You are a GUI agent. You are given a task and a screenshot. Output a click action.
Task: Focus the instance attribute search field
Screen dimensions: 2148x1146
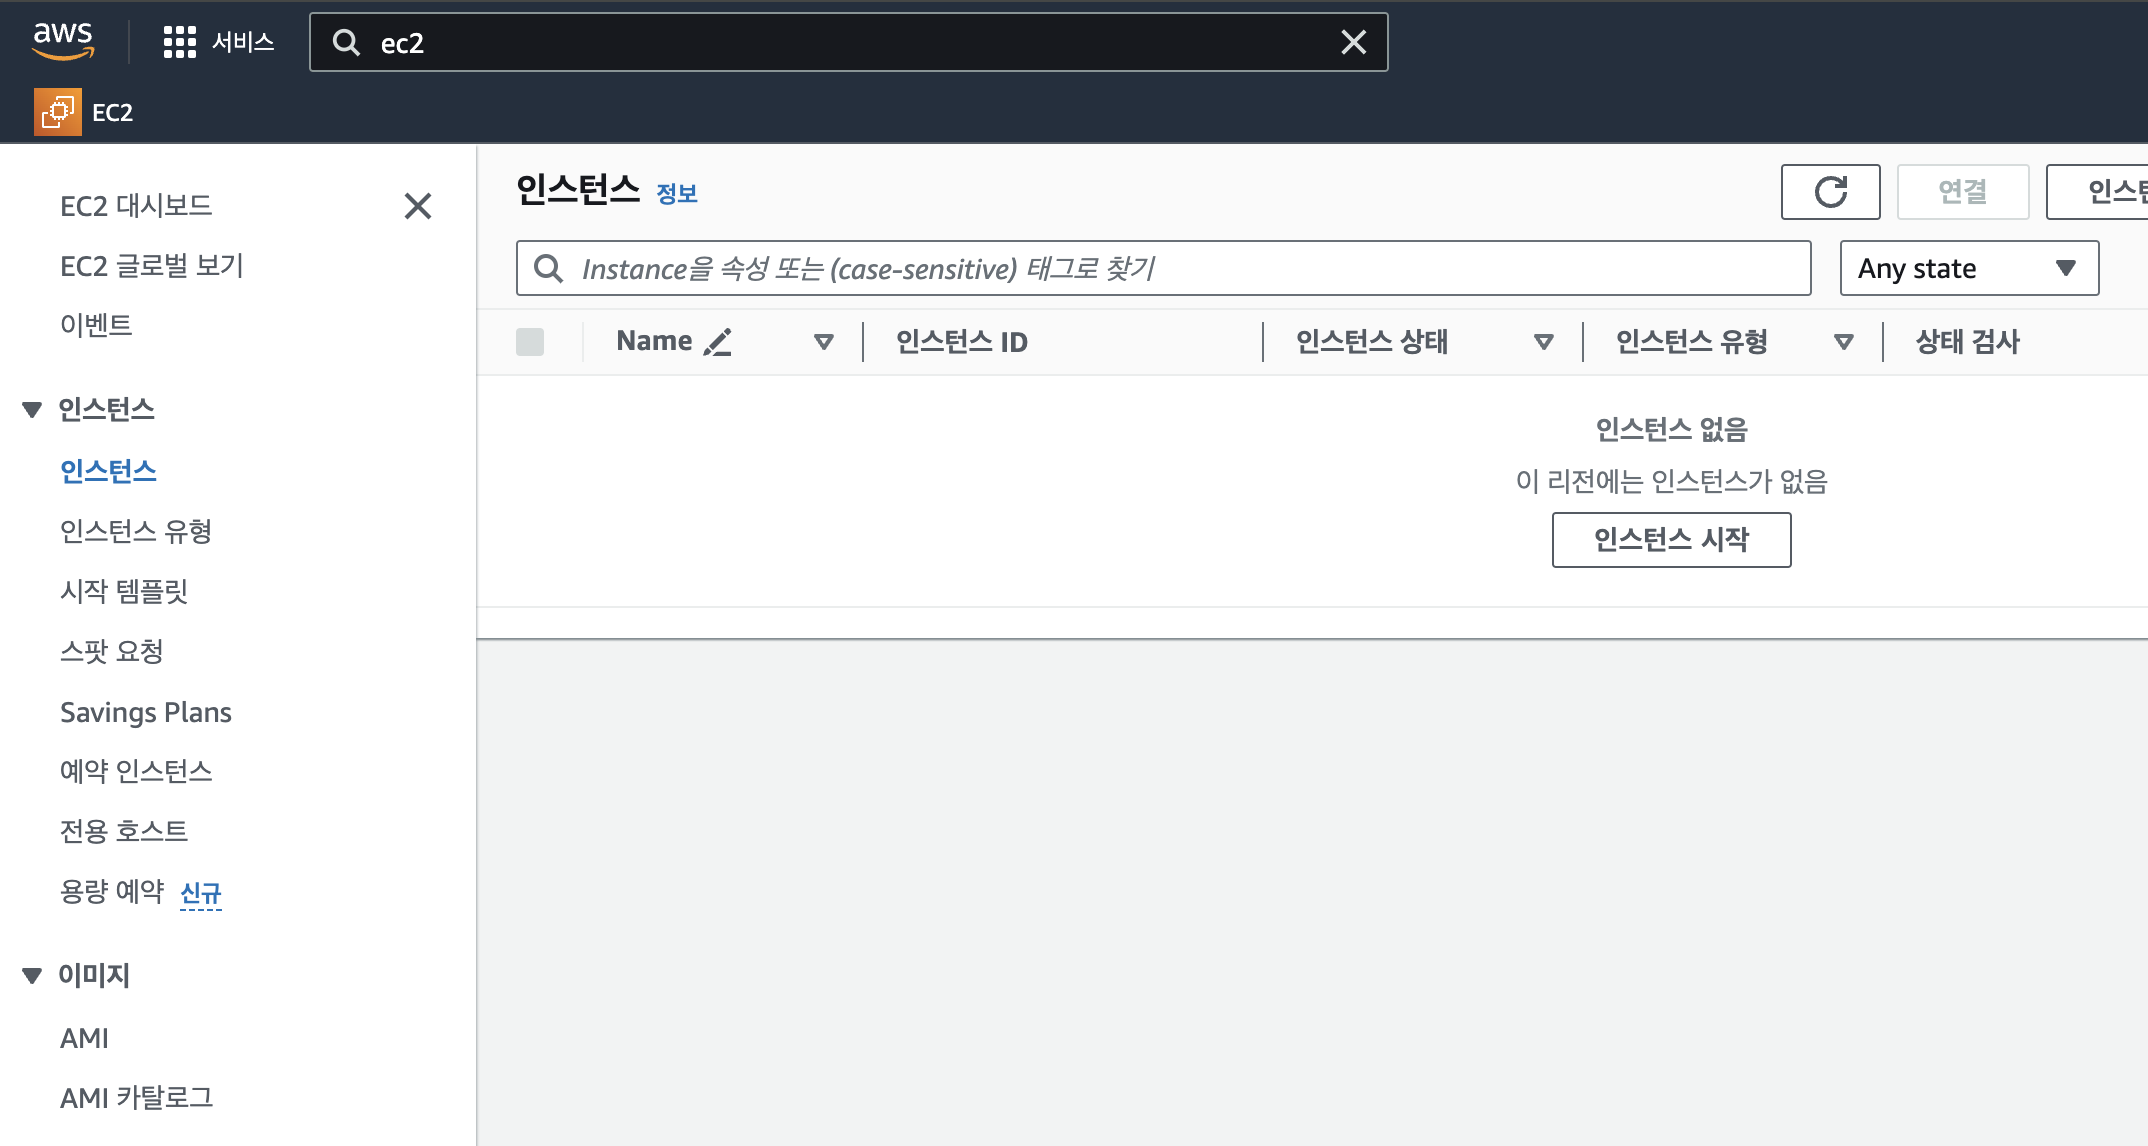coord(1180,268)
